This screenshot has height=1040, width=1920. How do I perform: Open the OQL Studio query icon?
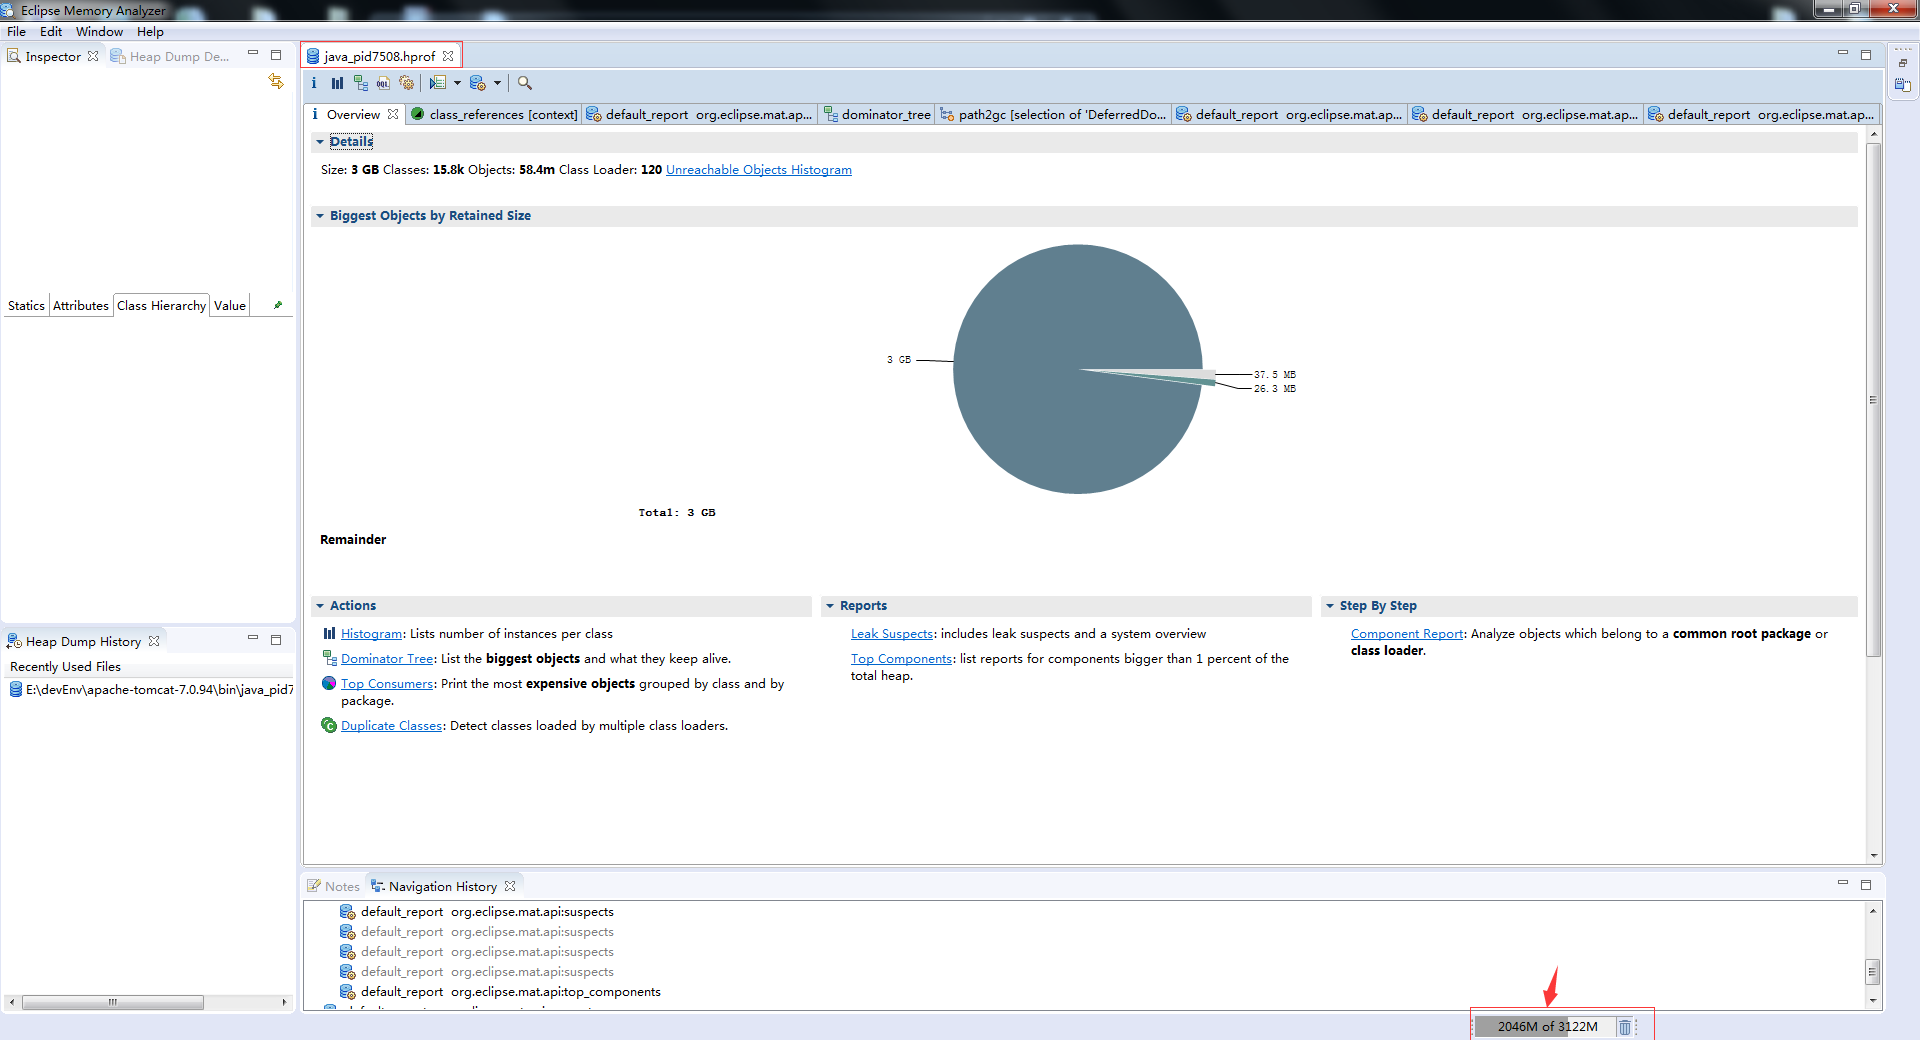click(x=383, y=83)
